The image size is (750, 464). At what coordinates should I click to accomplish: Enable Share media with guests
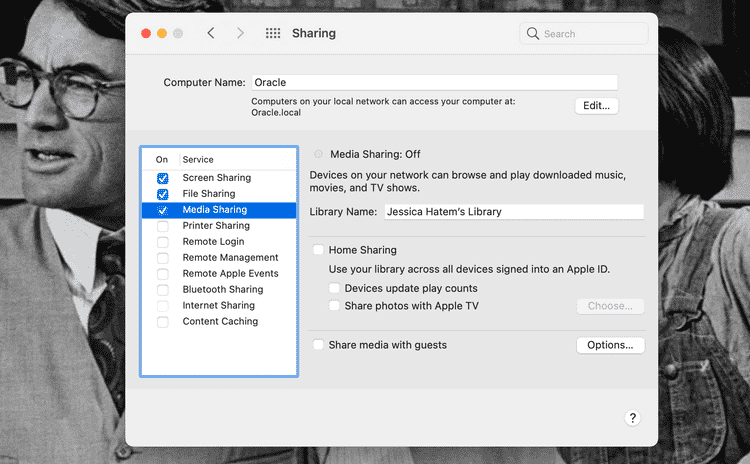point(318,345)
